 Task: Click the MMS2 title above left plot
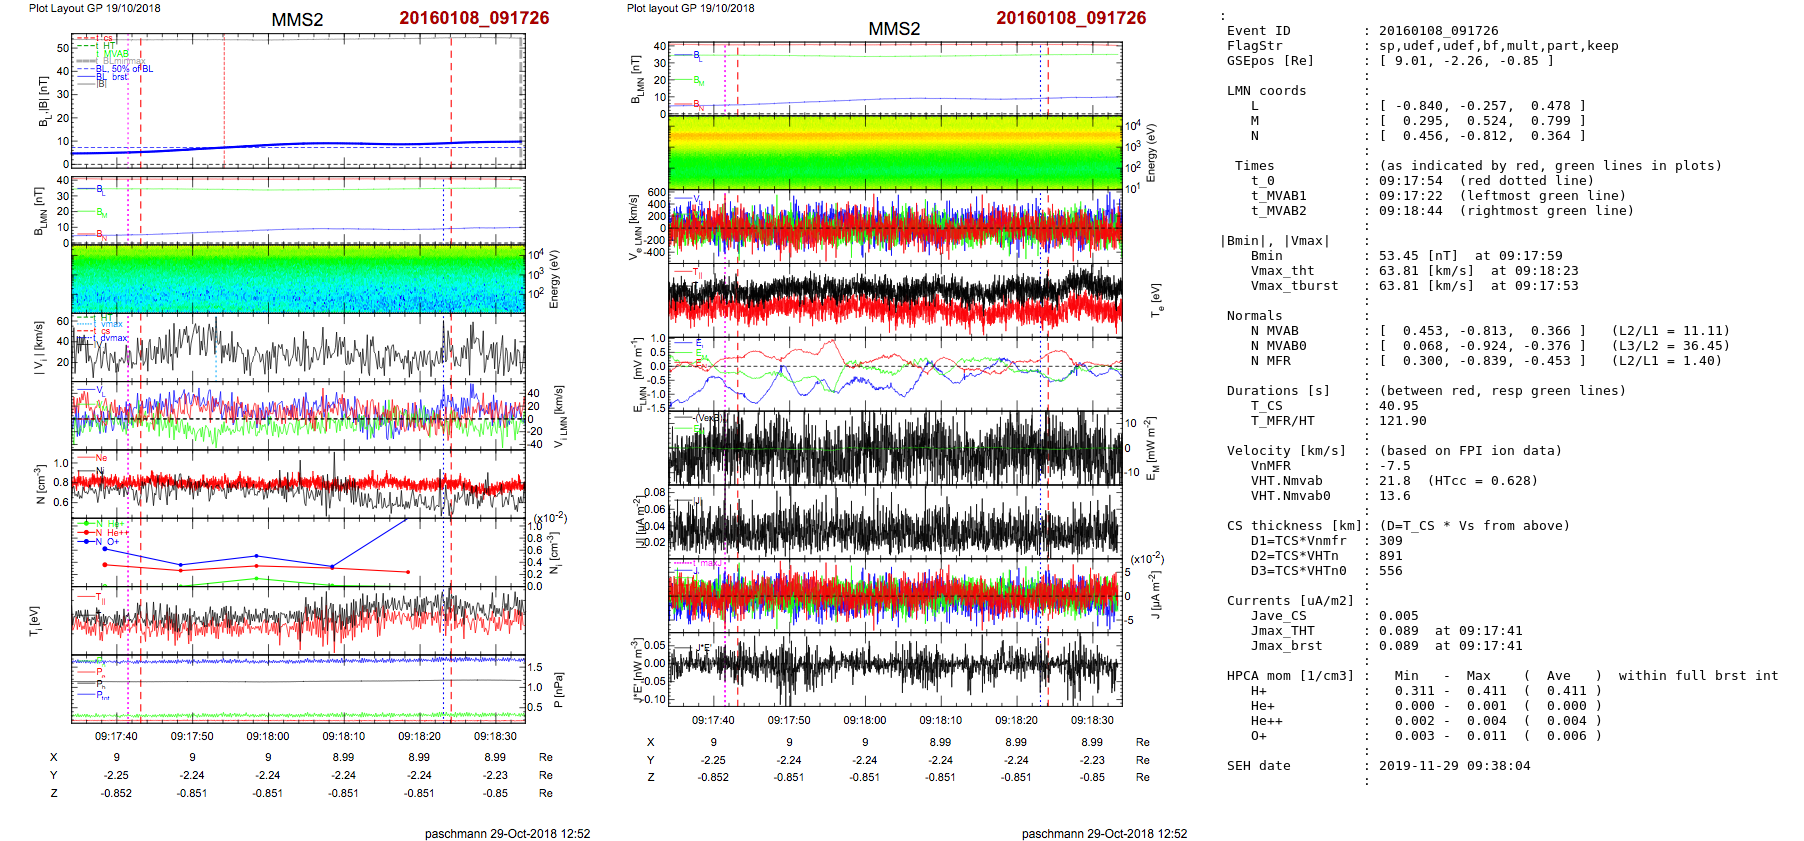pos(297,20)
